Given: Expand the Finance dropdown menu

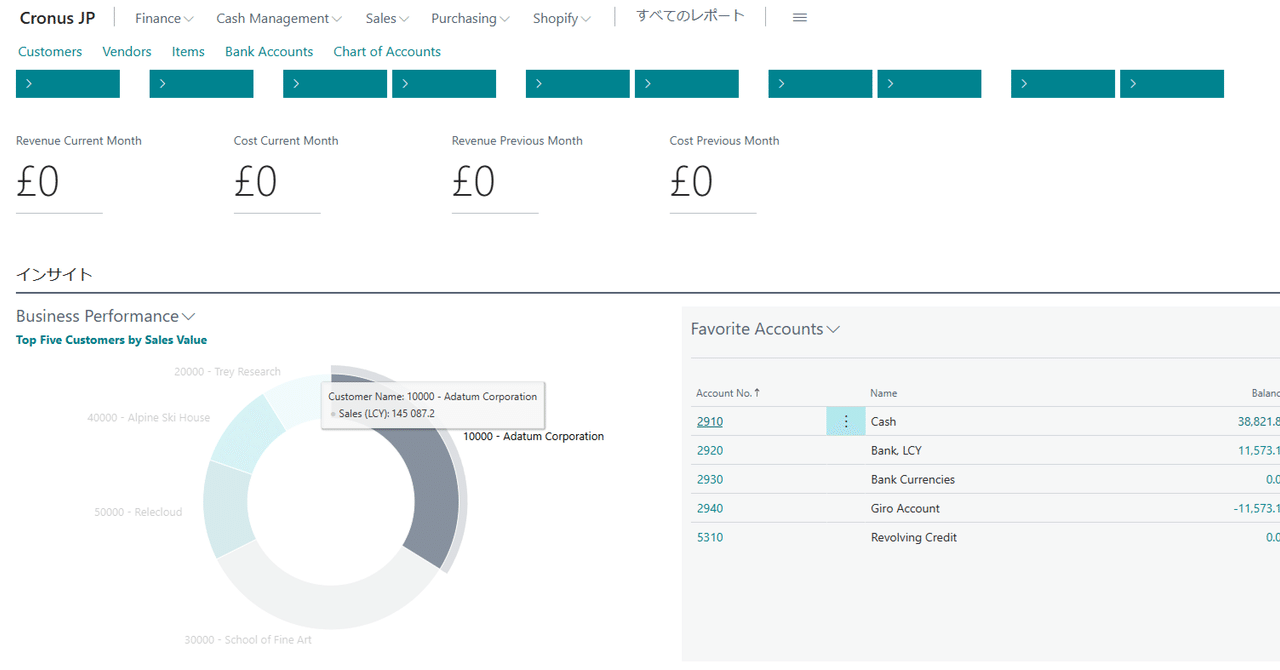Looking at the screenshot, I should point(163,18).
